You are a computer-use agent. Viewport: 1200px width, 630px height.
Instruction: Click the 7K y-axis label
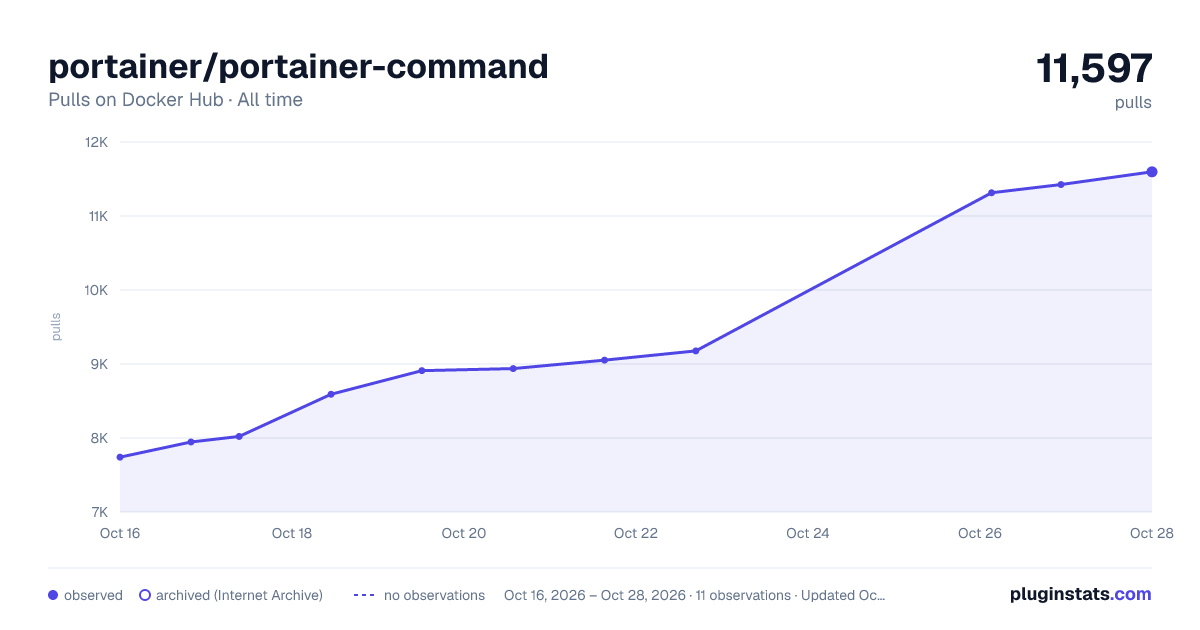(99, 512)
